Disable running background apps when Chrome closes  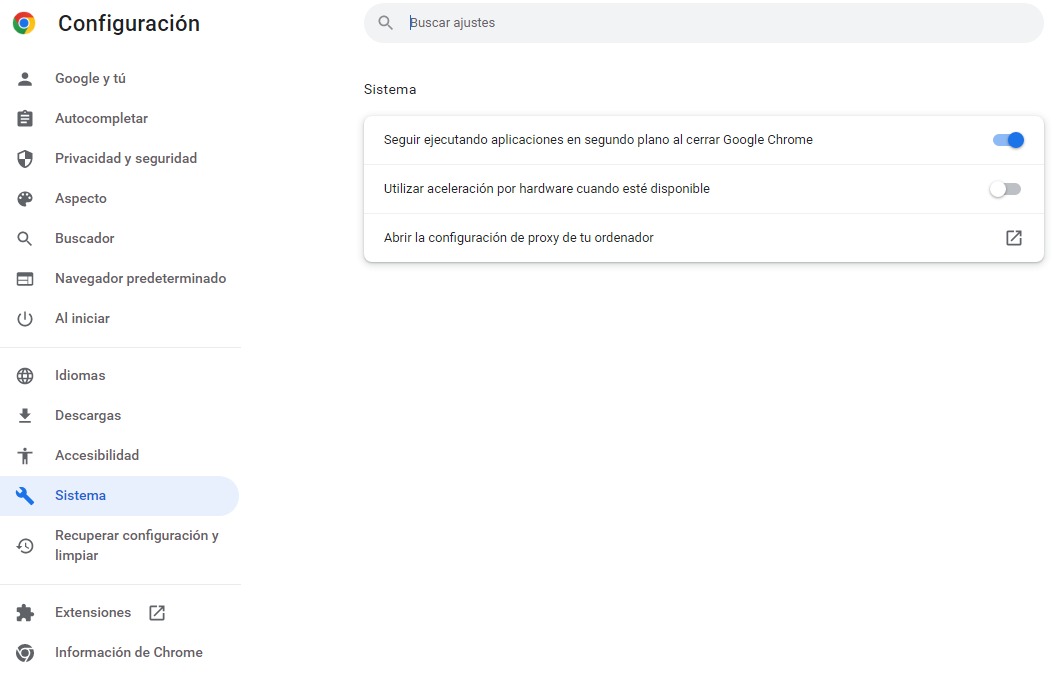click(x=1008, y=140)
